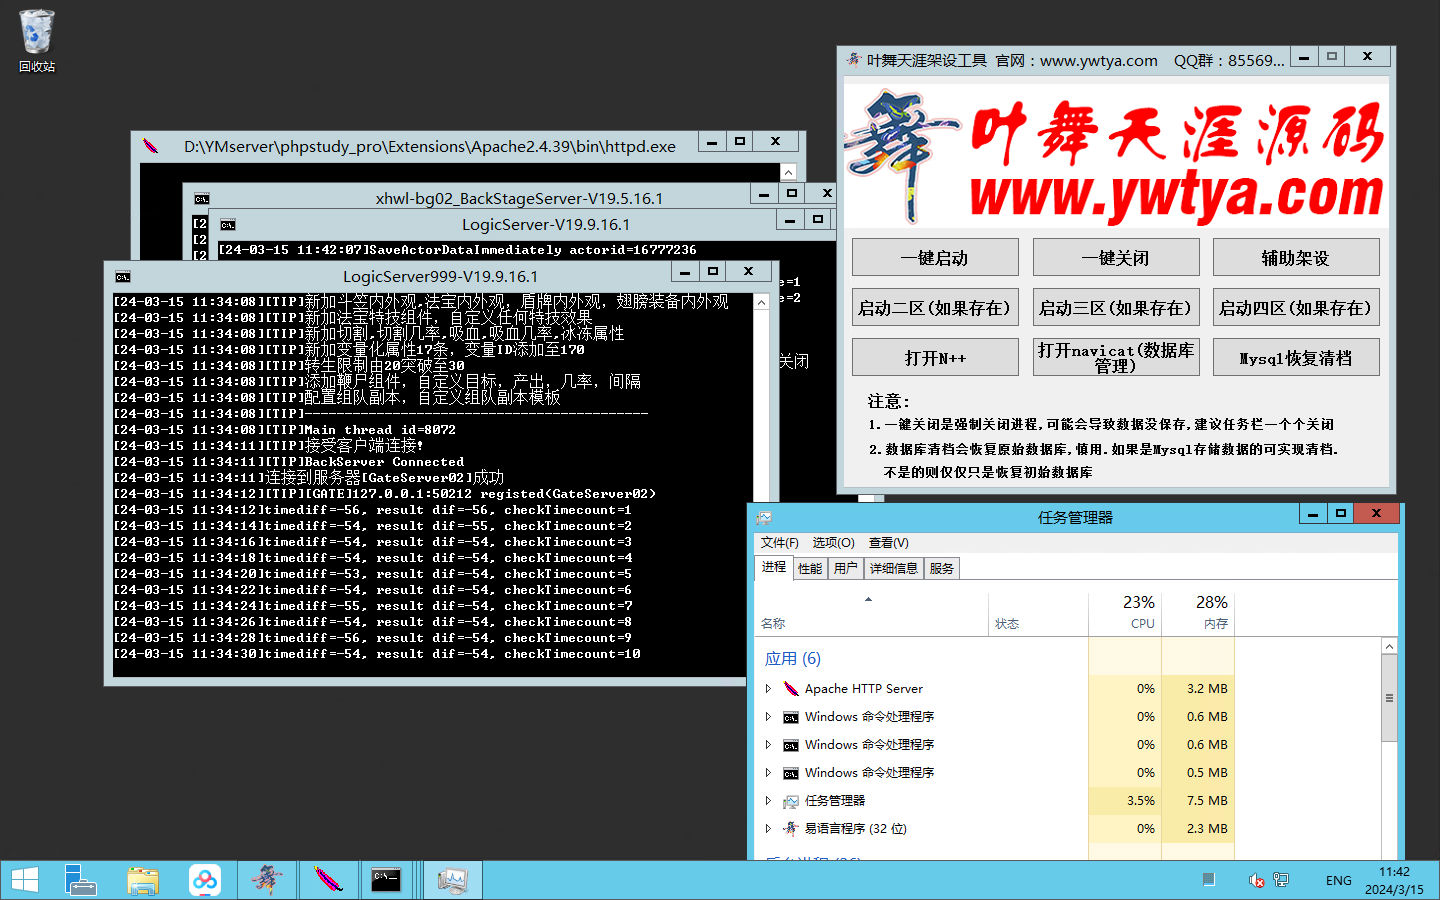Switch to the 用户 tab
The width and height of the screenshot is (1440, 900).
[x=846, y=569]
